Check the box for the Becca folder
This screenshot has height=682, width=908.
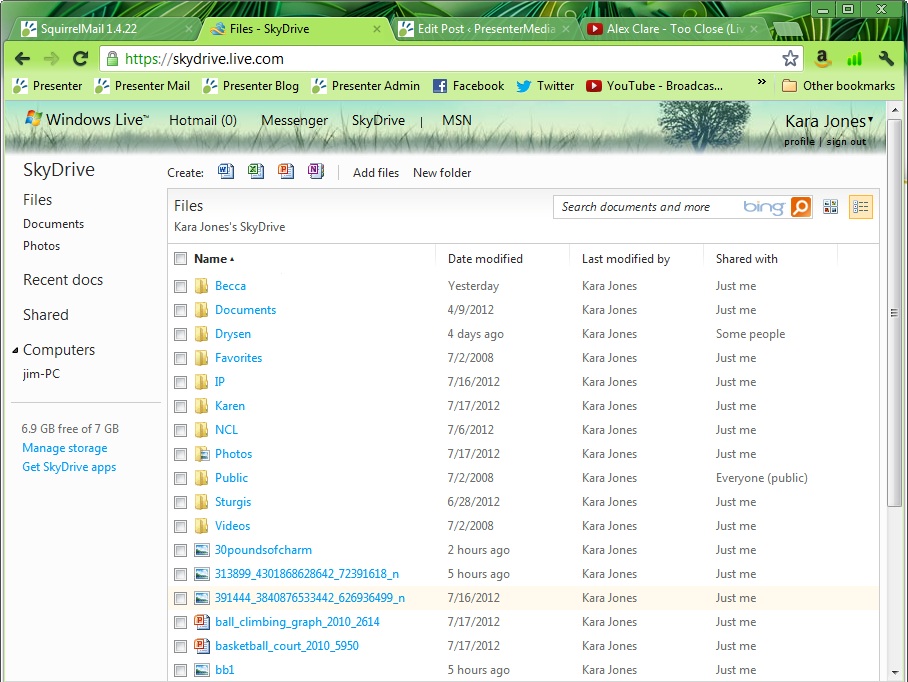(x=181, y=286)
